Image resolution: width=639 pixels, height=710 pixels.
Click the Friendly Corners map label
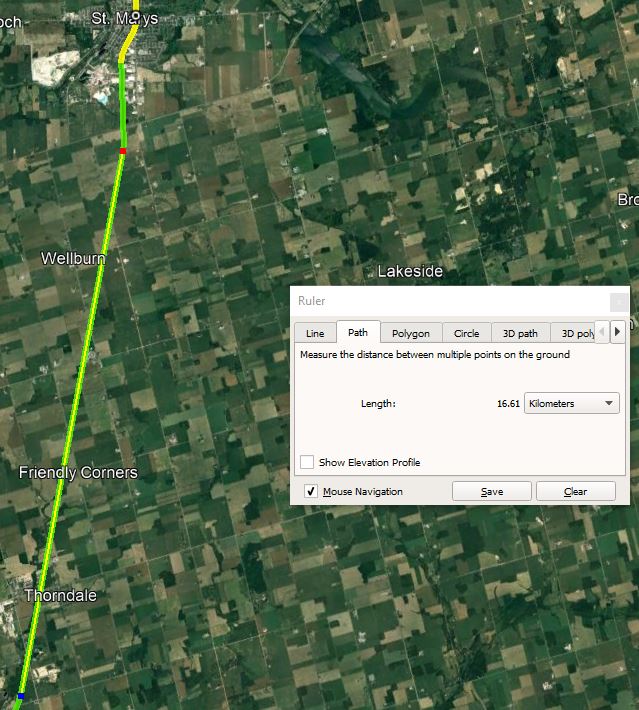78,472
